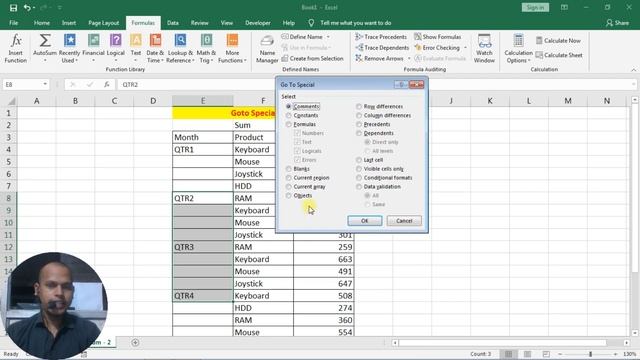This screenshot has width=640, height=360.
Task: Expand Remove Arrows dropdown arrow
Action: pyautogui.click(x=409, y=58)
